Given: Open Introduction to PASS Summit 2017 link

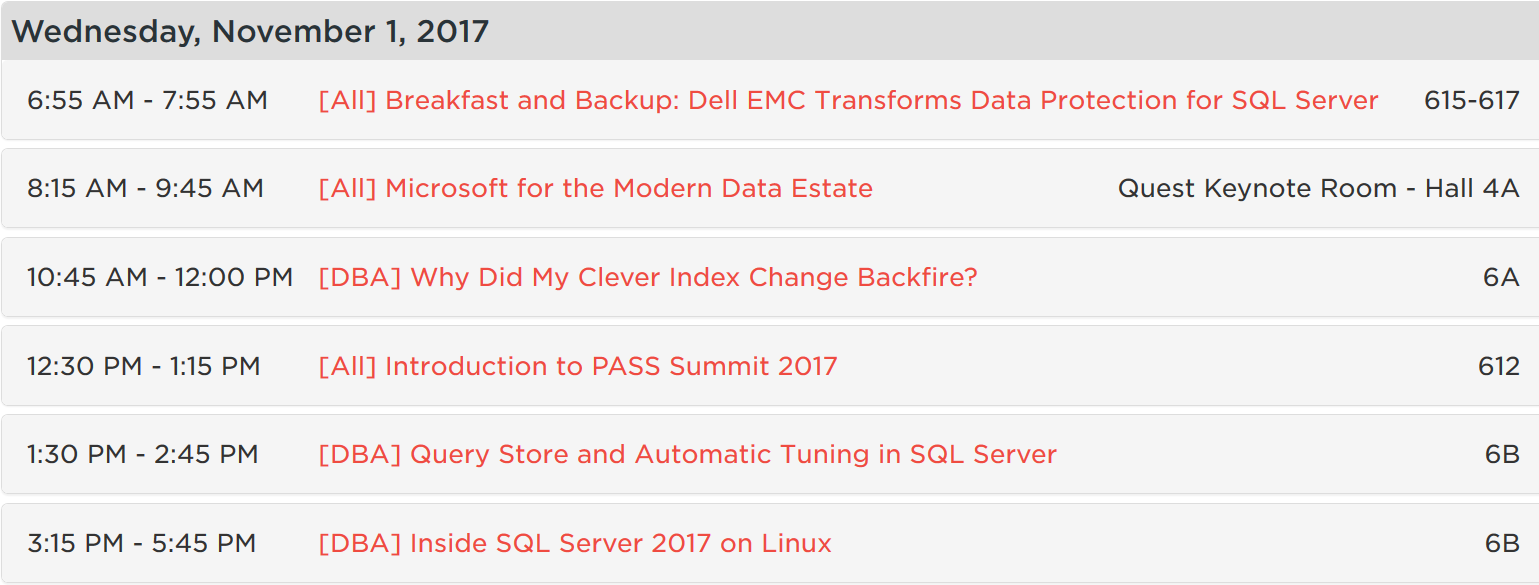Looking at the screenshot, I should tap(577, 366).
